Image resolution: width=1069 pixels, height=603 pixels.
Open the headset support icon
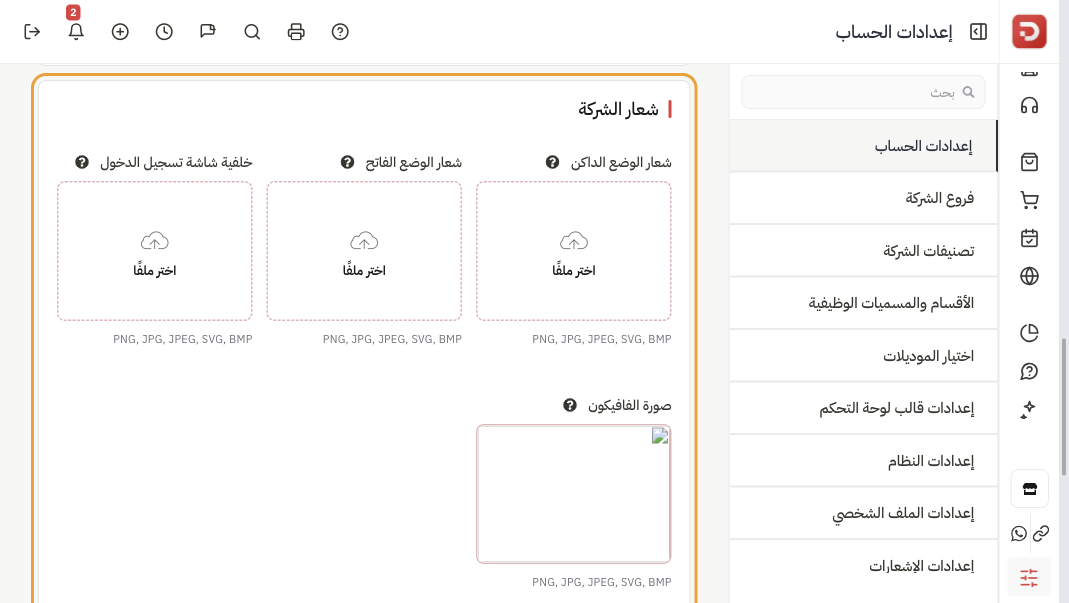(x=1029, y=106)
